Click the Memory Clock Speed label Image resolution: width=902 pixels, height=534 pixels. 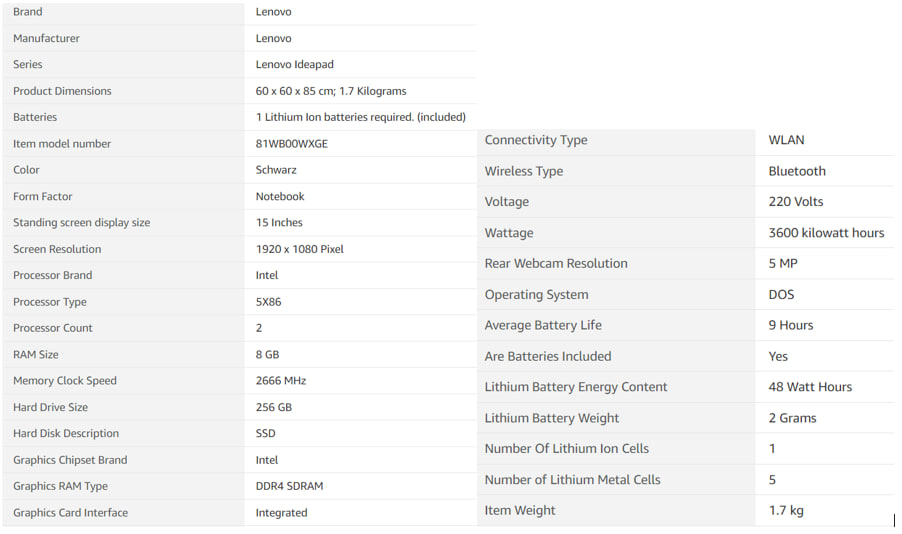coord(64,381)
